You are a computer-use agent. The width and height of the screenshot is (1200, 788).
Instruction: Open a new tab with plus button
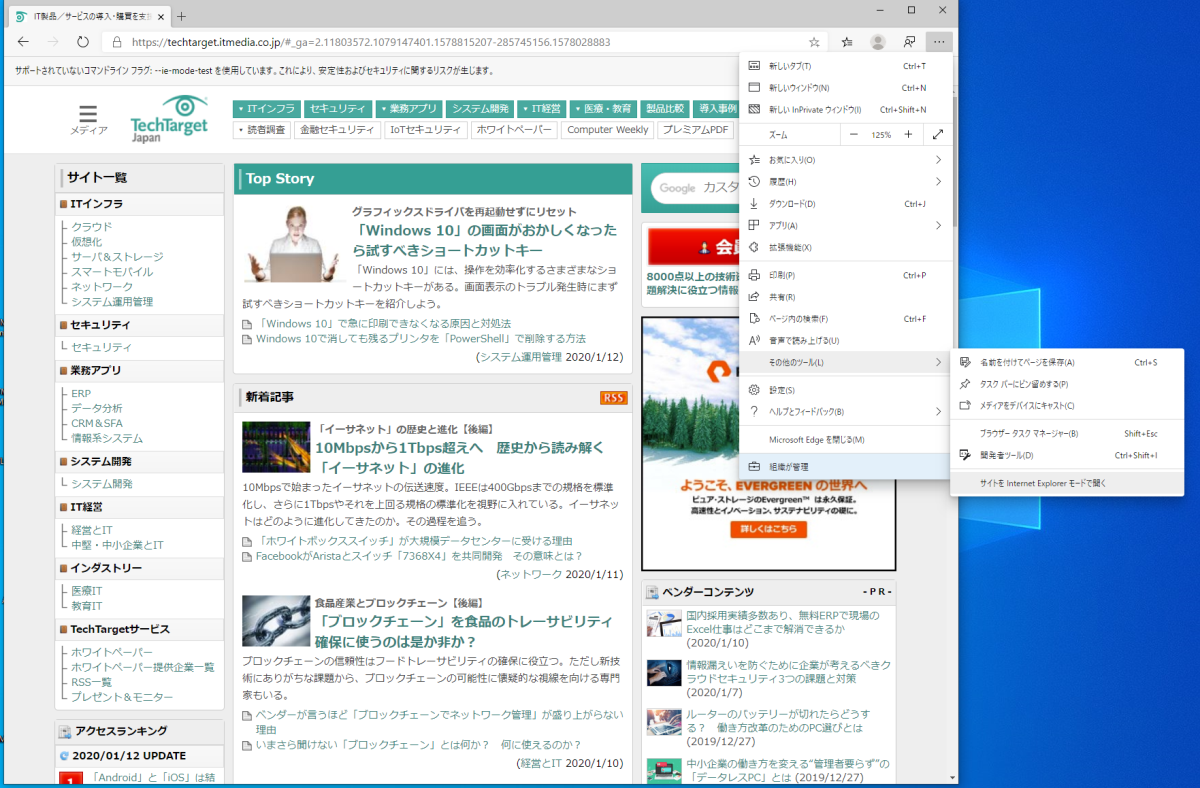pyautogui.click(x=181, y=16)
